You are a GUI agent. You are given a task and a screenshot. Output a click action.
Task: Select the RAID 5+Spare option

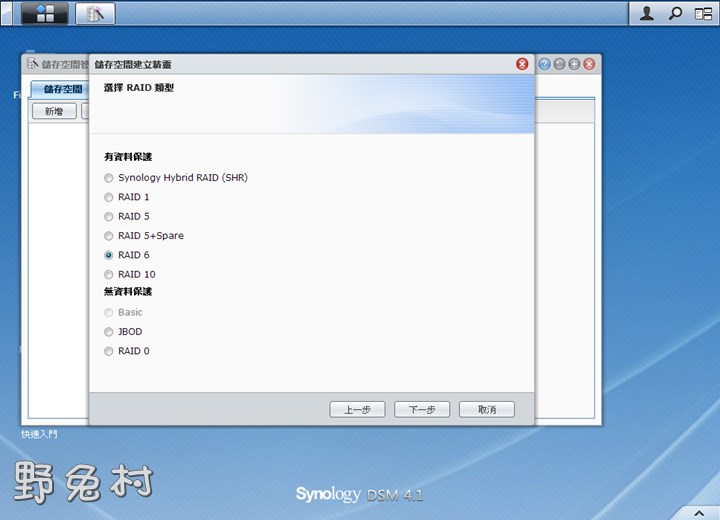click(x=108, y=236)
